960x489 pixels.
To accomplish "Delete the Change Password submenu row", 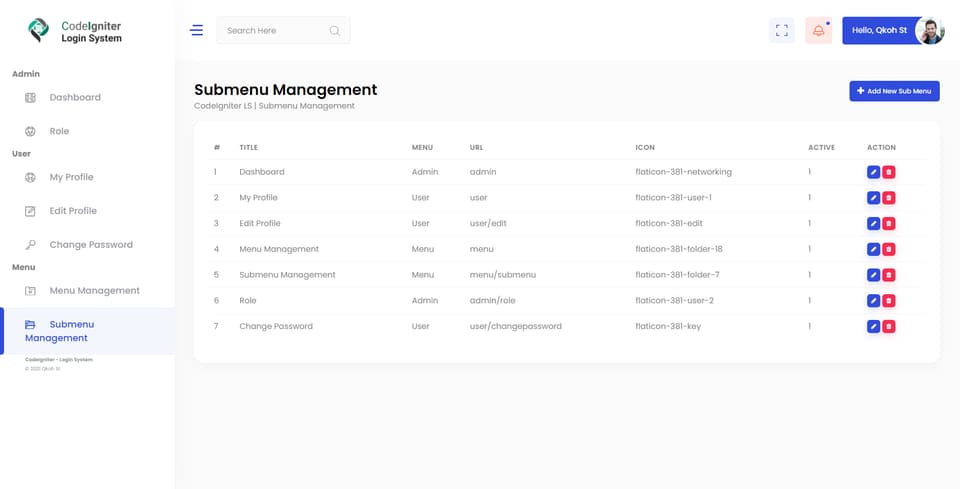I will (x=889, y=326).
